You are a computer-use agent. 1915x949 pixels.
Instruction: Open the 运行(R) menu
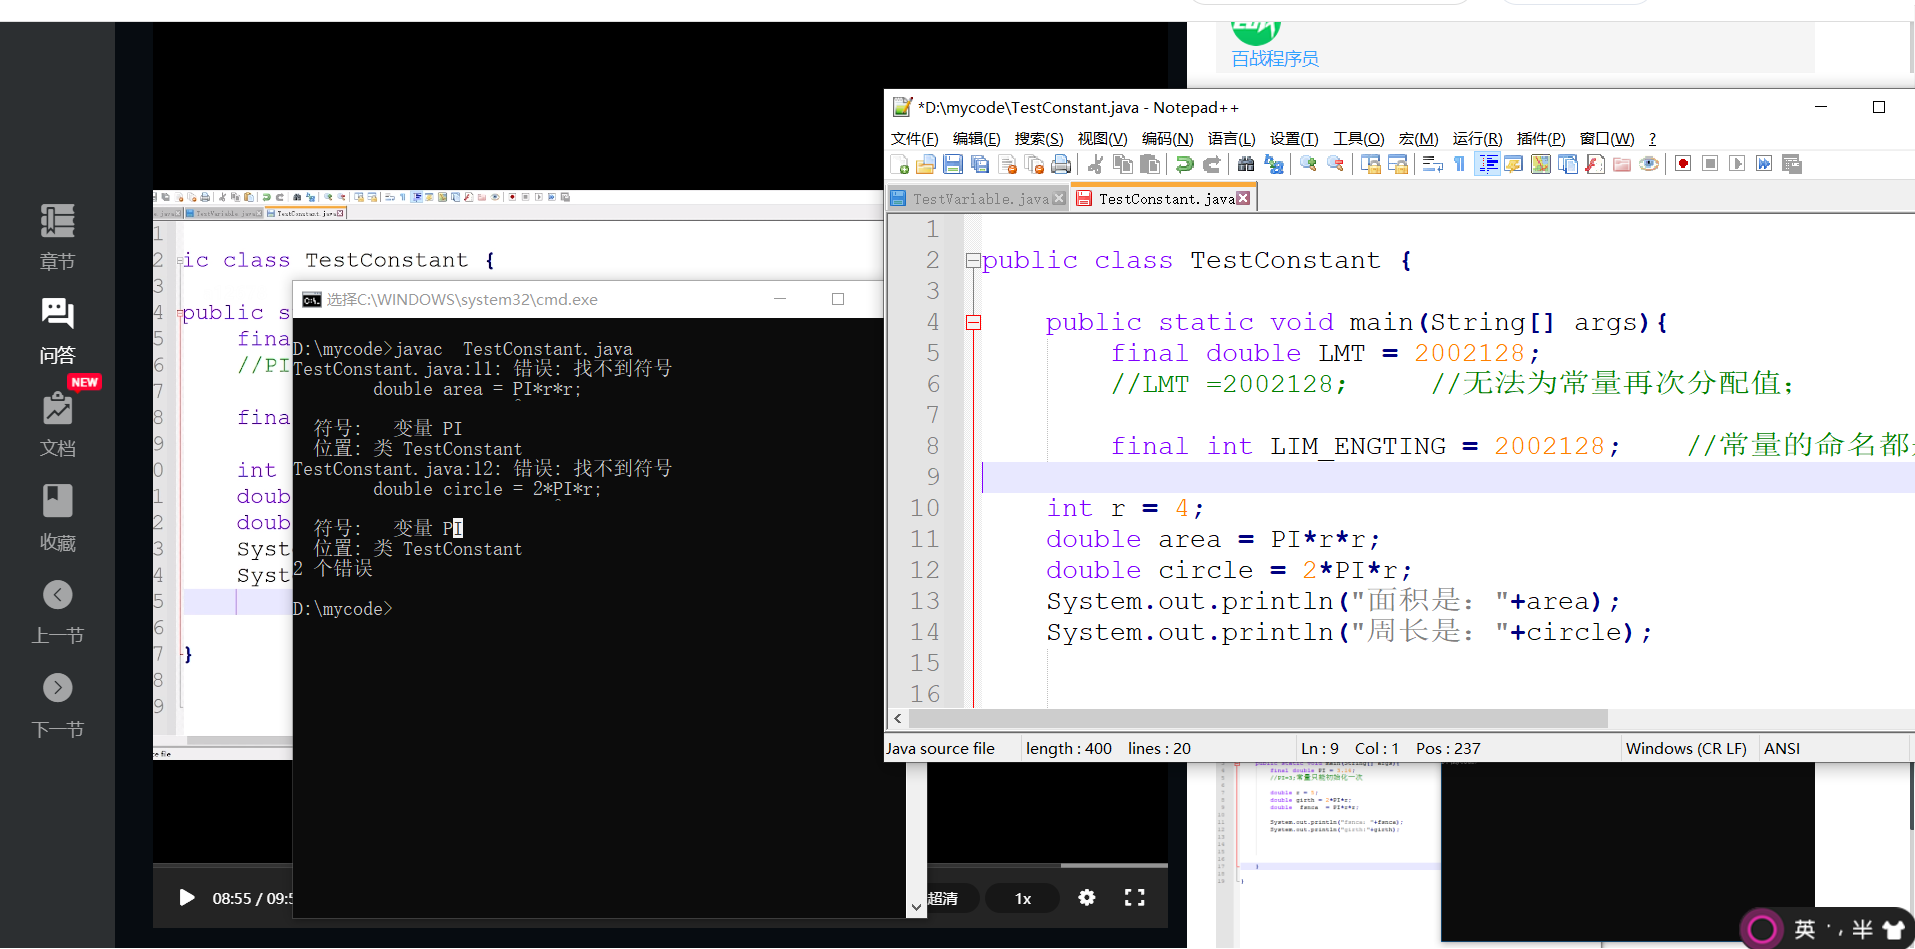1477,139
